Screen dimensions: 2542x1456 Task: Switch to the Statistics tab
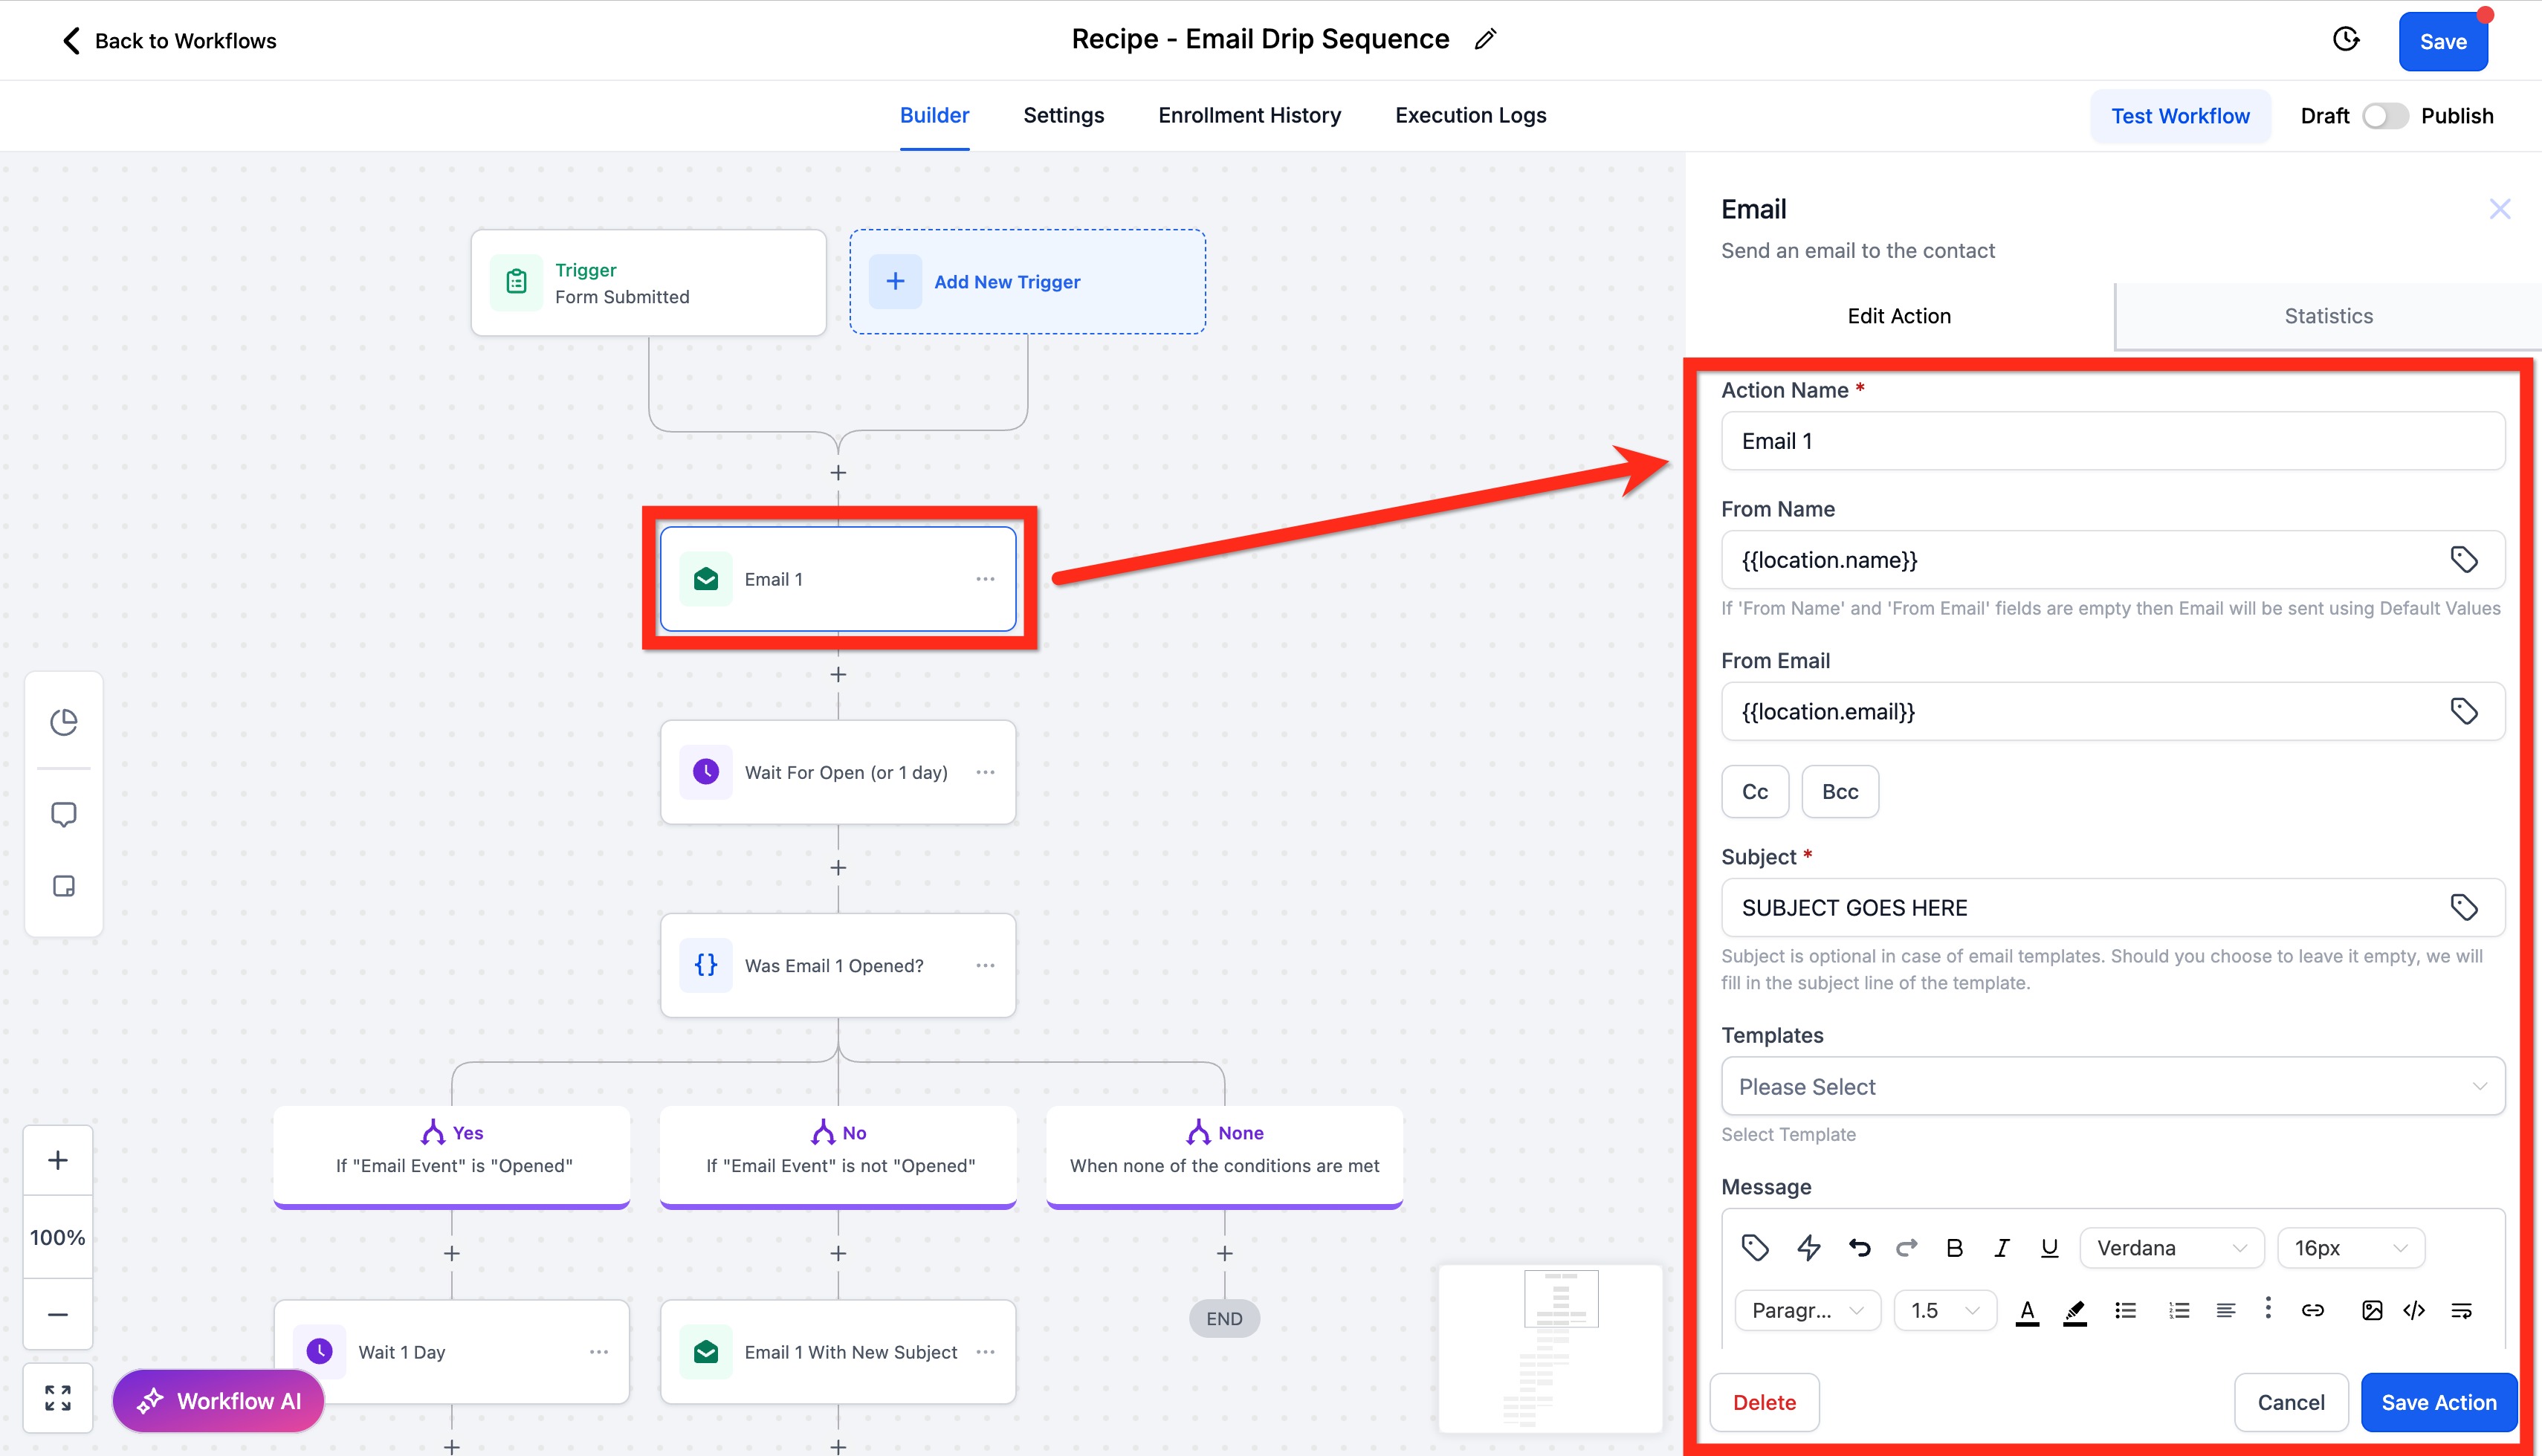pyautogui.click(x=2328, y=316)
